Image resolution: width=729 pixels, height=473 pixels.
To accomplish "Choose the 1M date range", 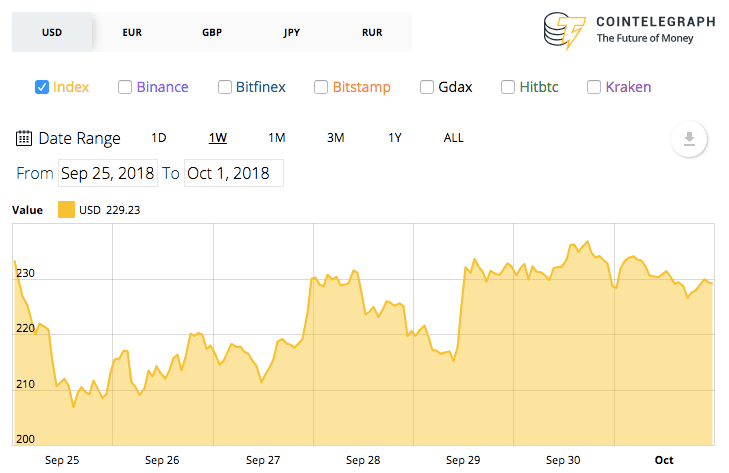I will pos(277,138).
